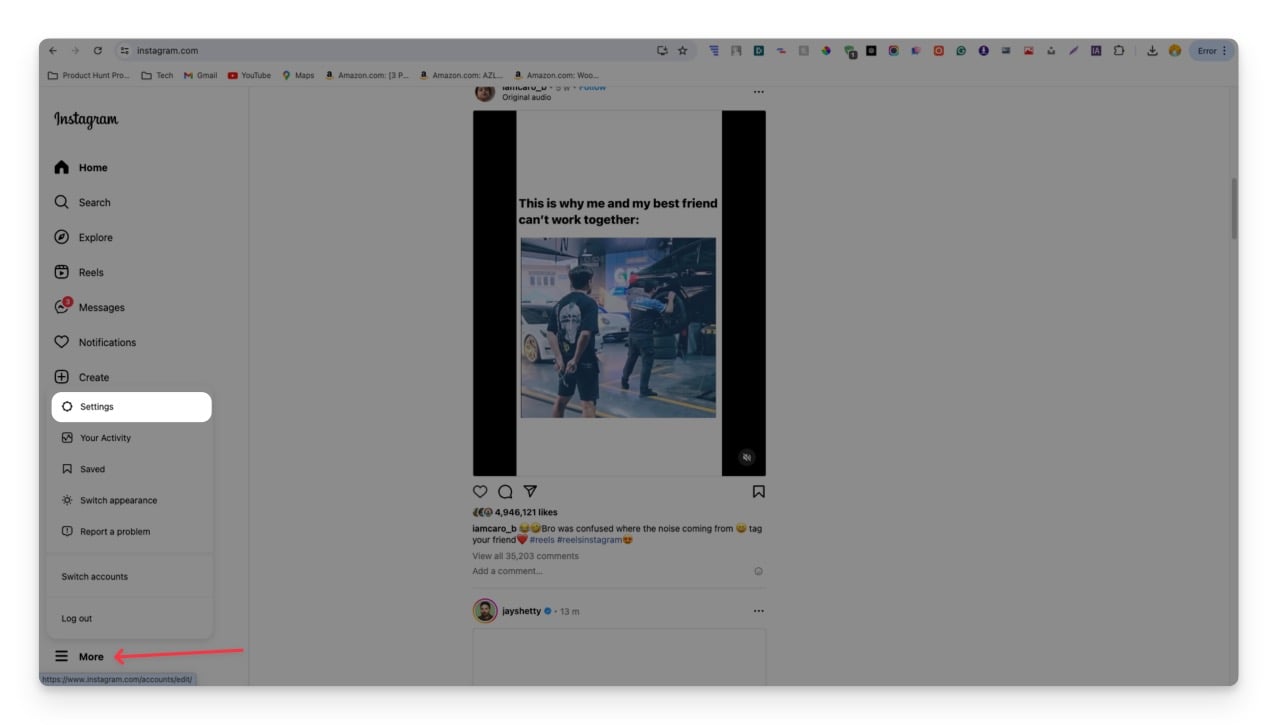Click the address bar URL

167,51
